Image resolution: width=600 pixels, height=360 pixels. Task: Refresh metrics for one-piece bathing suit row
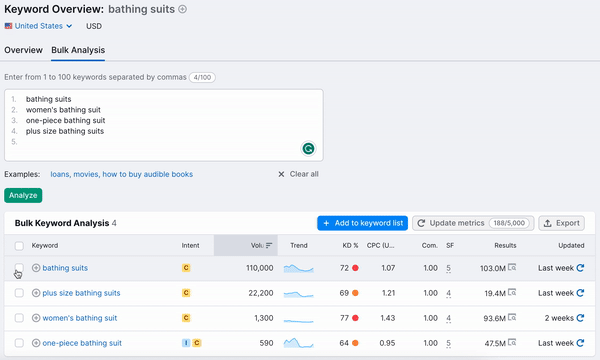pos(580,343)
